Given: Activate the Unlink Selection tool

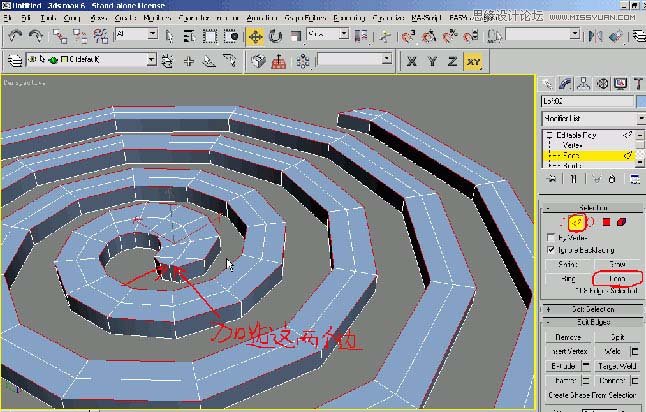Looking at the screenshot, I should point(80,37).
